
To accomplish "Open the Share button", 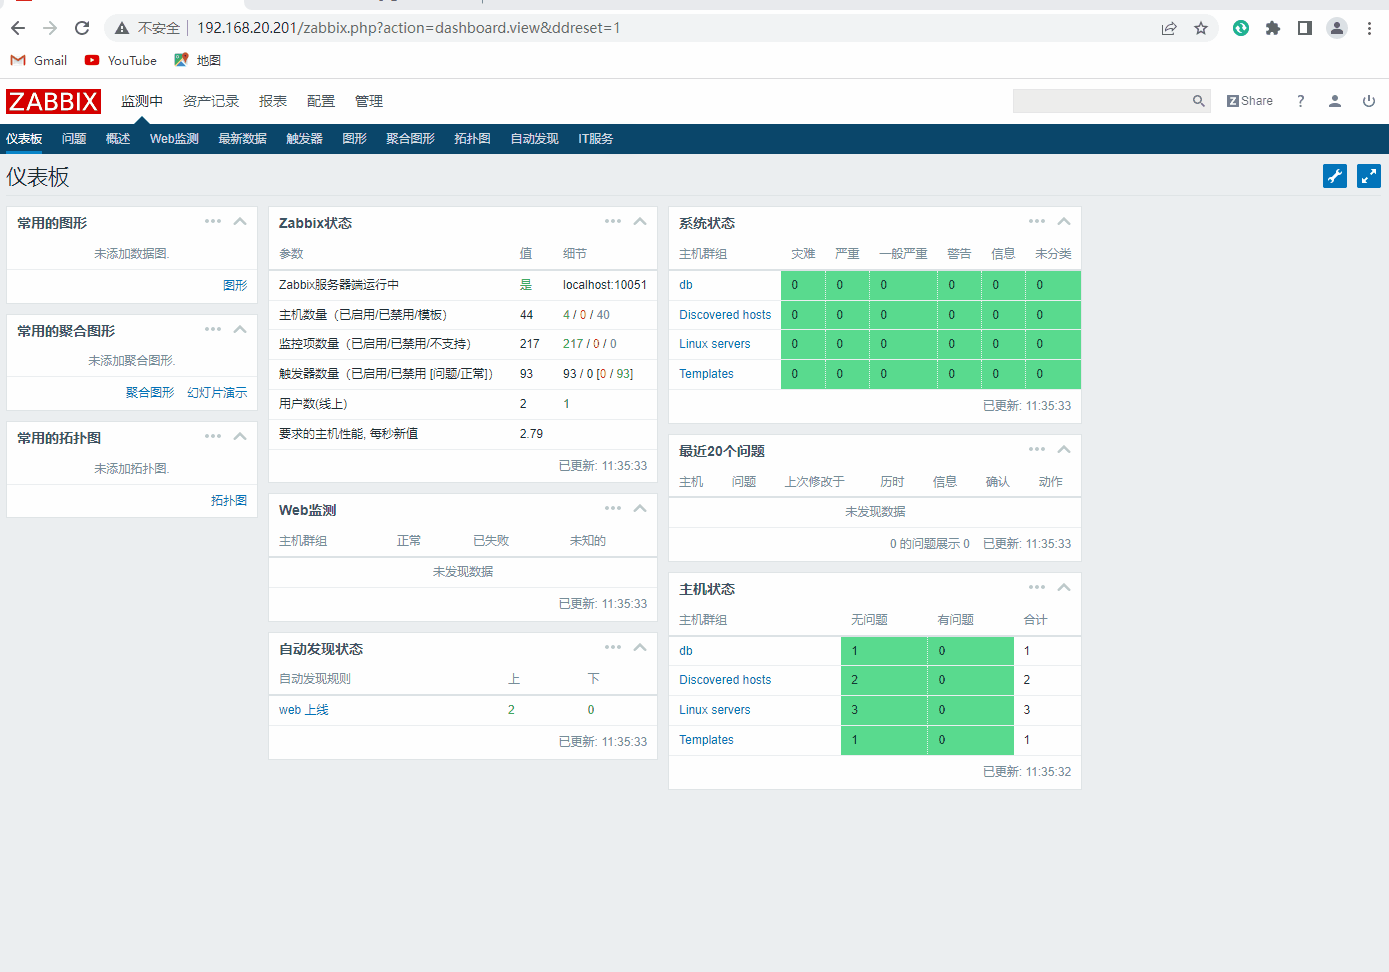I will pyautogui.click(x=1250, y=101).
